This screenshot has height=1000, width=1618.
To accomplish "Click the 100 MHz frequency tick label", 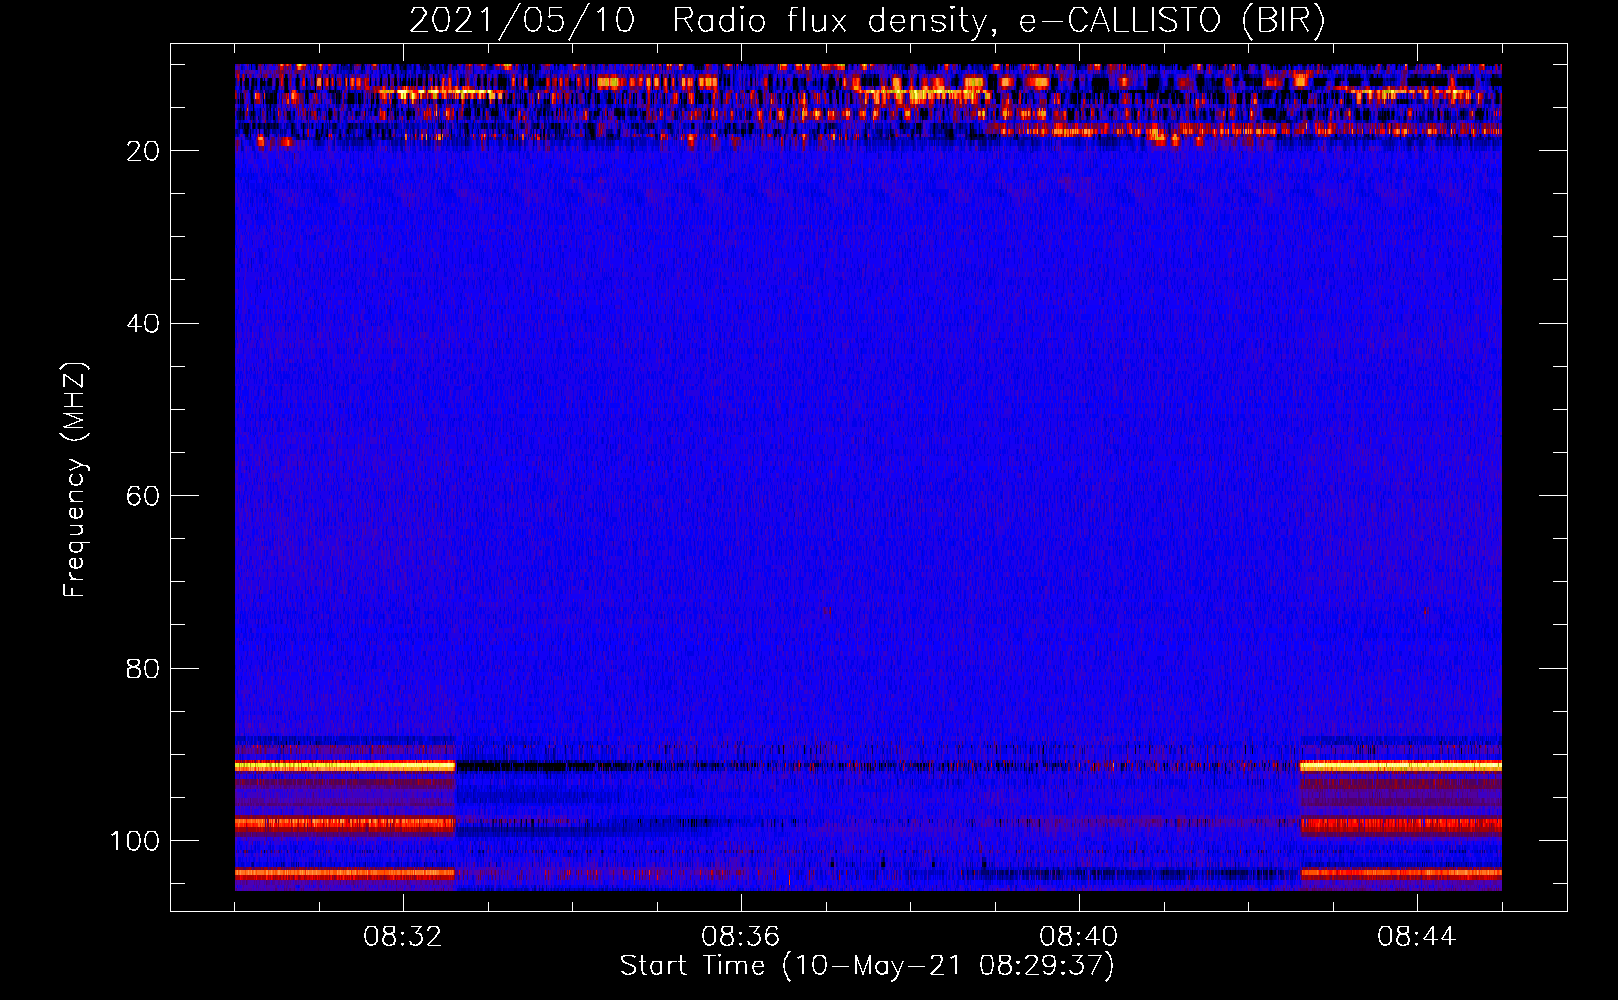I will [x=135, y=841].
